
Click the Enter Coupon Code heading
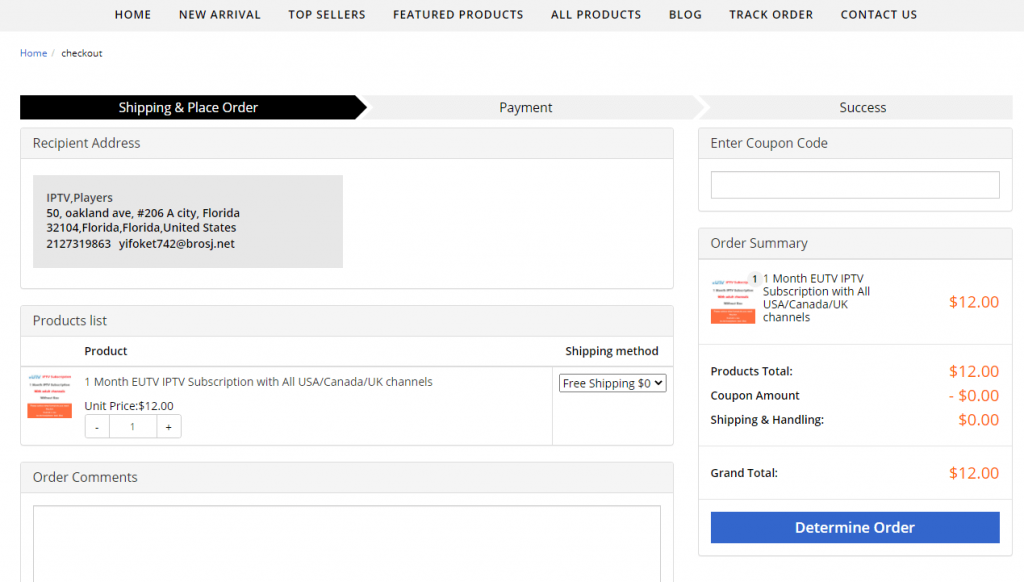[769, 143]
